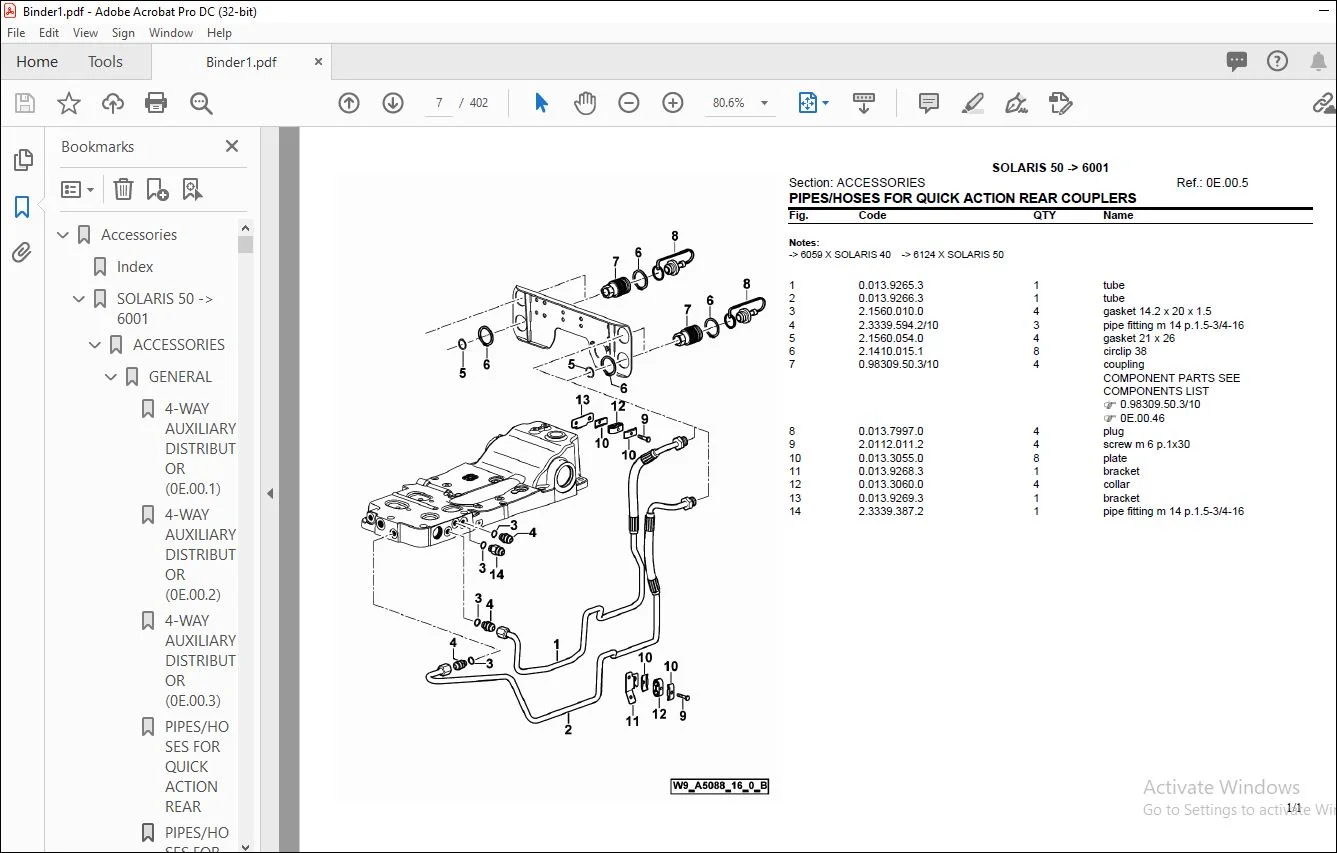Viewport: 1337px width, 853px height.
Task: Go to the previous page with up arrow
Action: (349, 103)
